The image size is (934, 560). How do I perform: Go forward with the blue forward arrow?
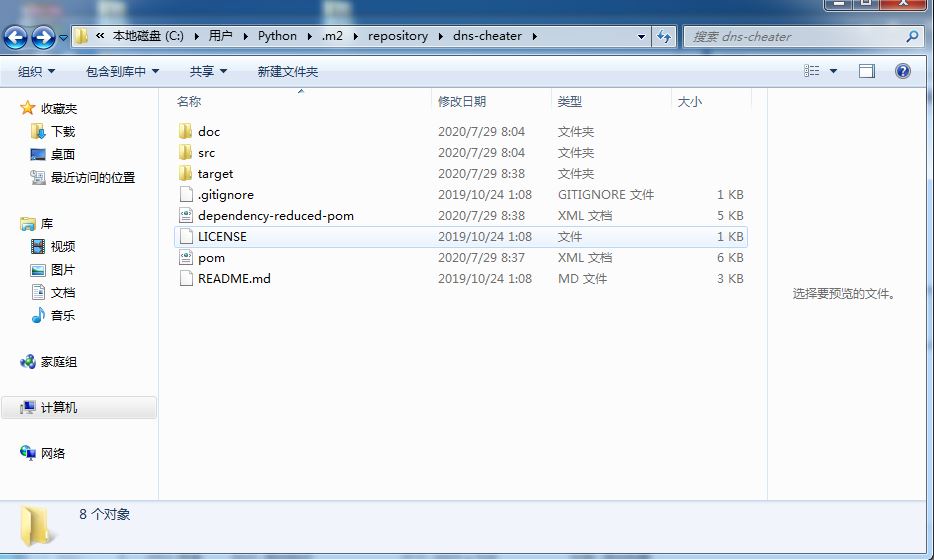(43, 38)
